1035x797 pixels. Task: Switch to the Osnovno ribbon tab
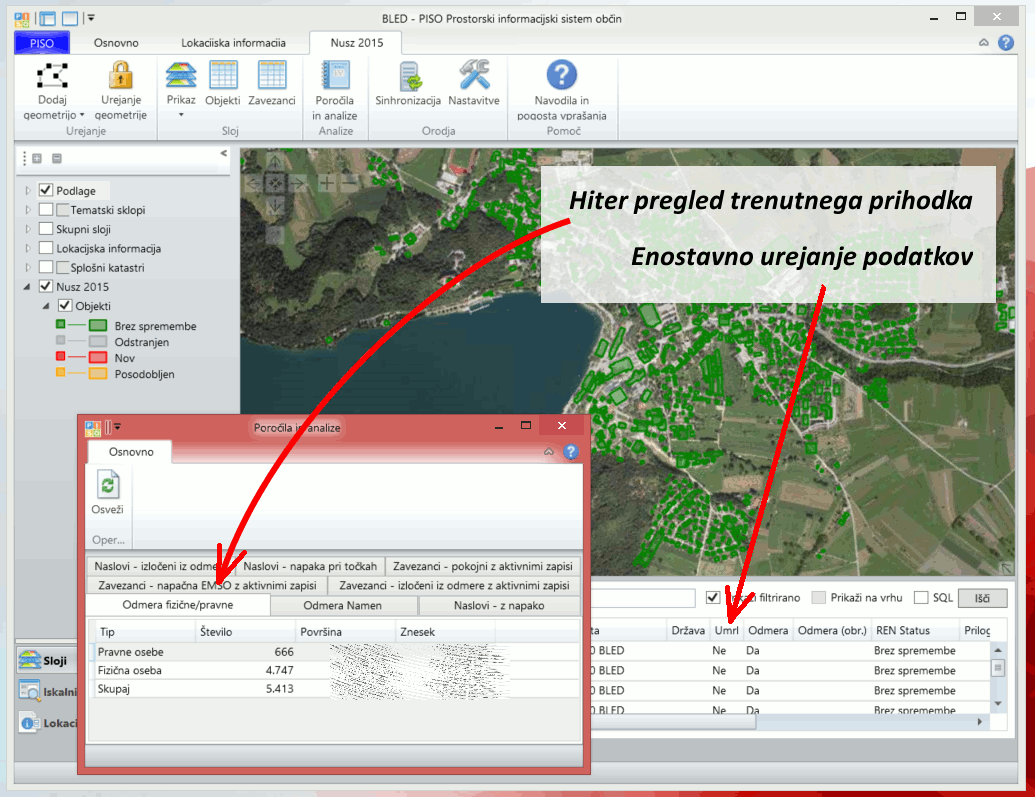pos(116,43)
